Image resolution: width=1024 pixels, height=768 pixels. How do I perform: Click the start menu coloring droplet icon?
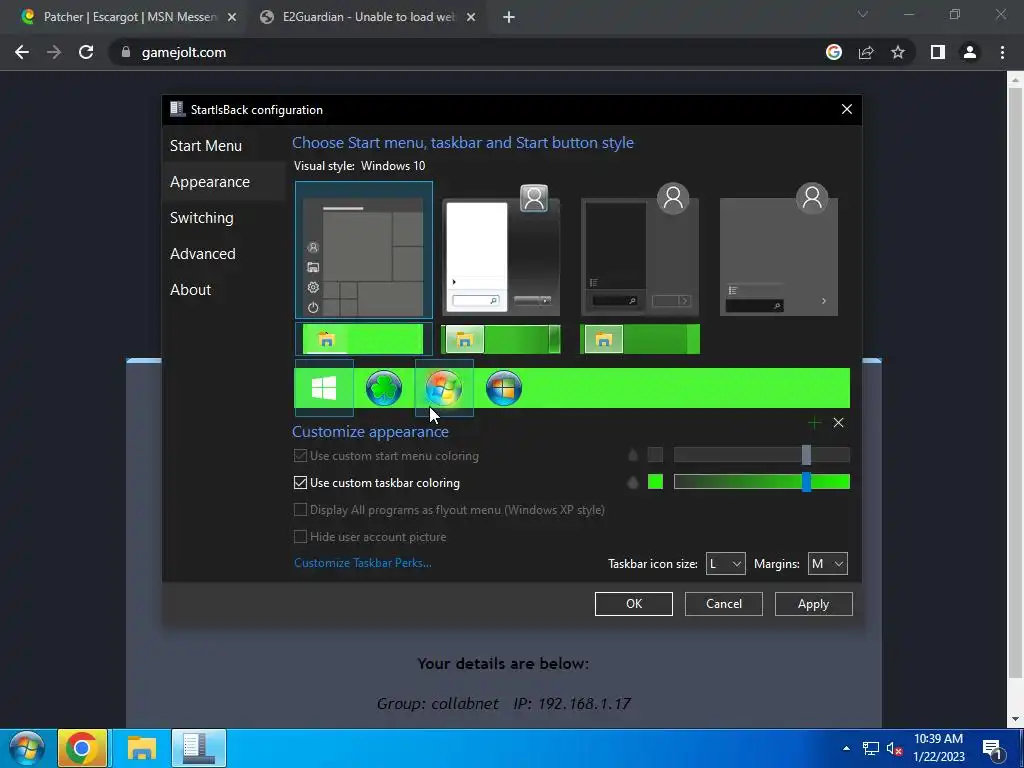click(x=633, y=455)
